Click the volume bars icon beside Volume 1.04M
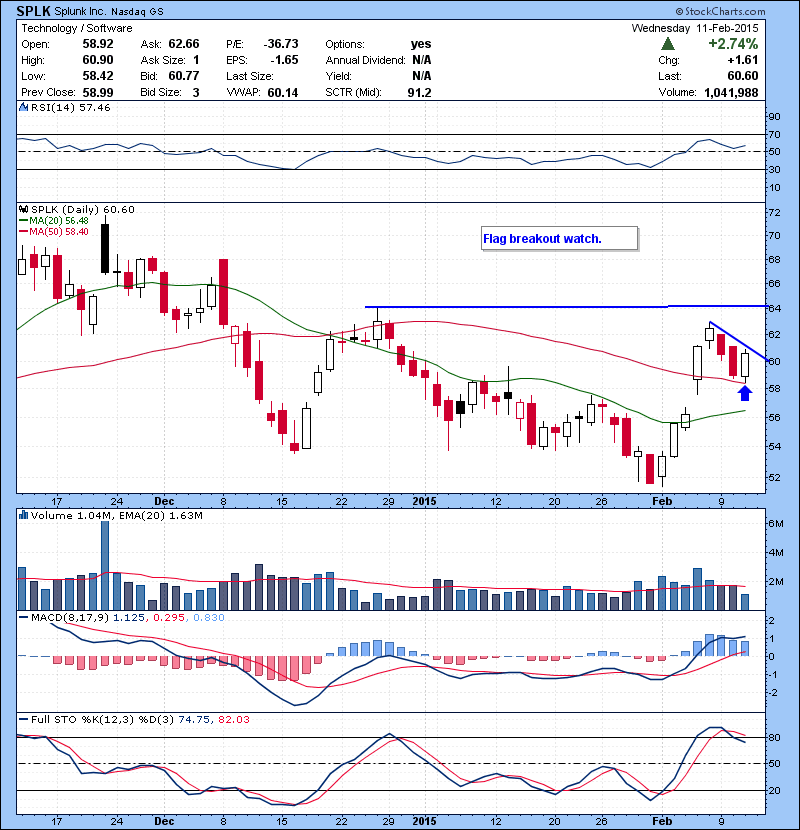The width and height of the screenshot is (800, 830). tap(23, 515)
